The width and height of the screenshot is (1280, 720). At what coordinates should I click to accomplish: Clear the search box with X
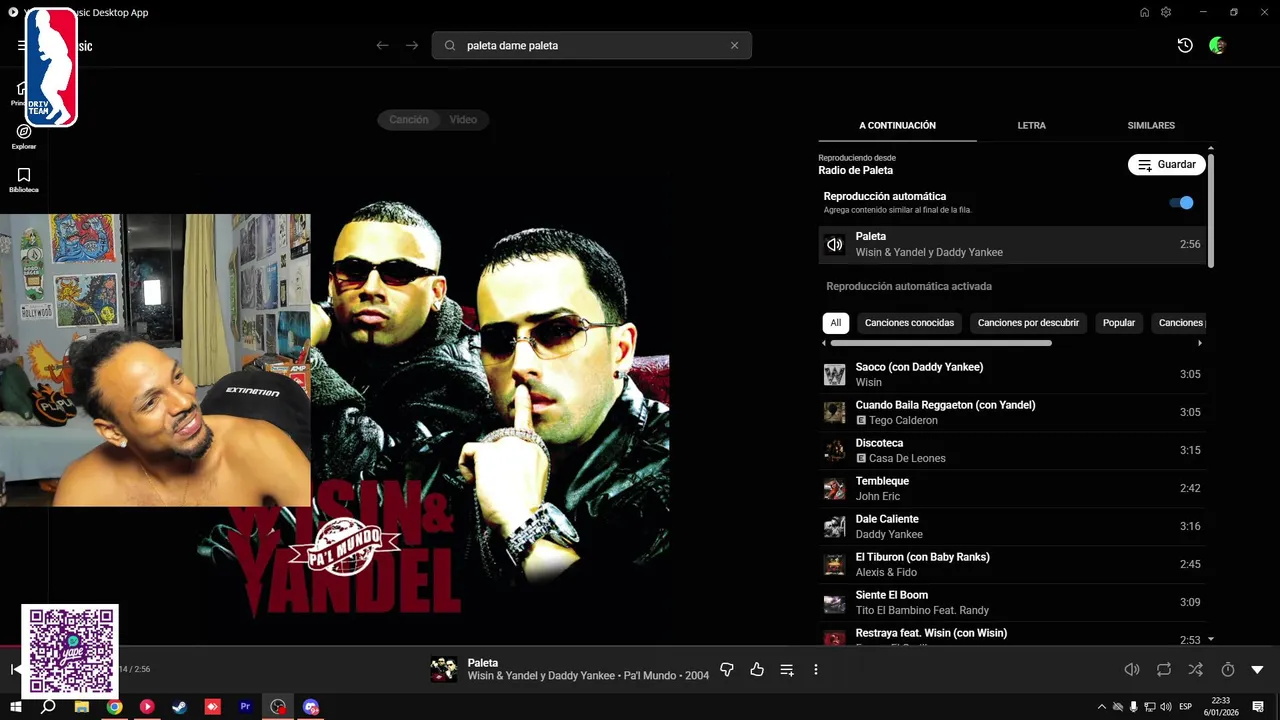pyautogui.click(x=734, y=45)
